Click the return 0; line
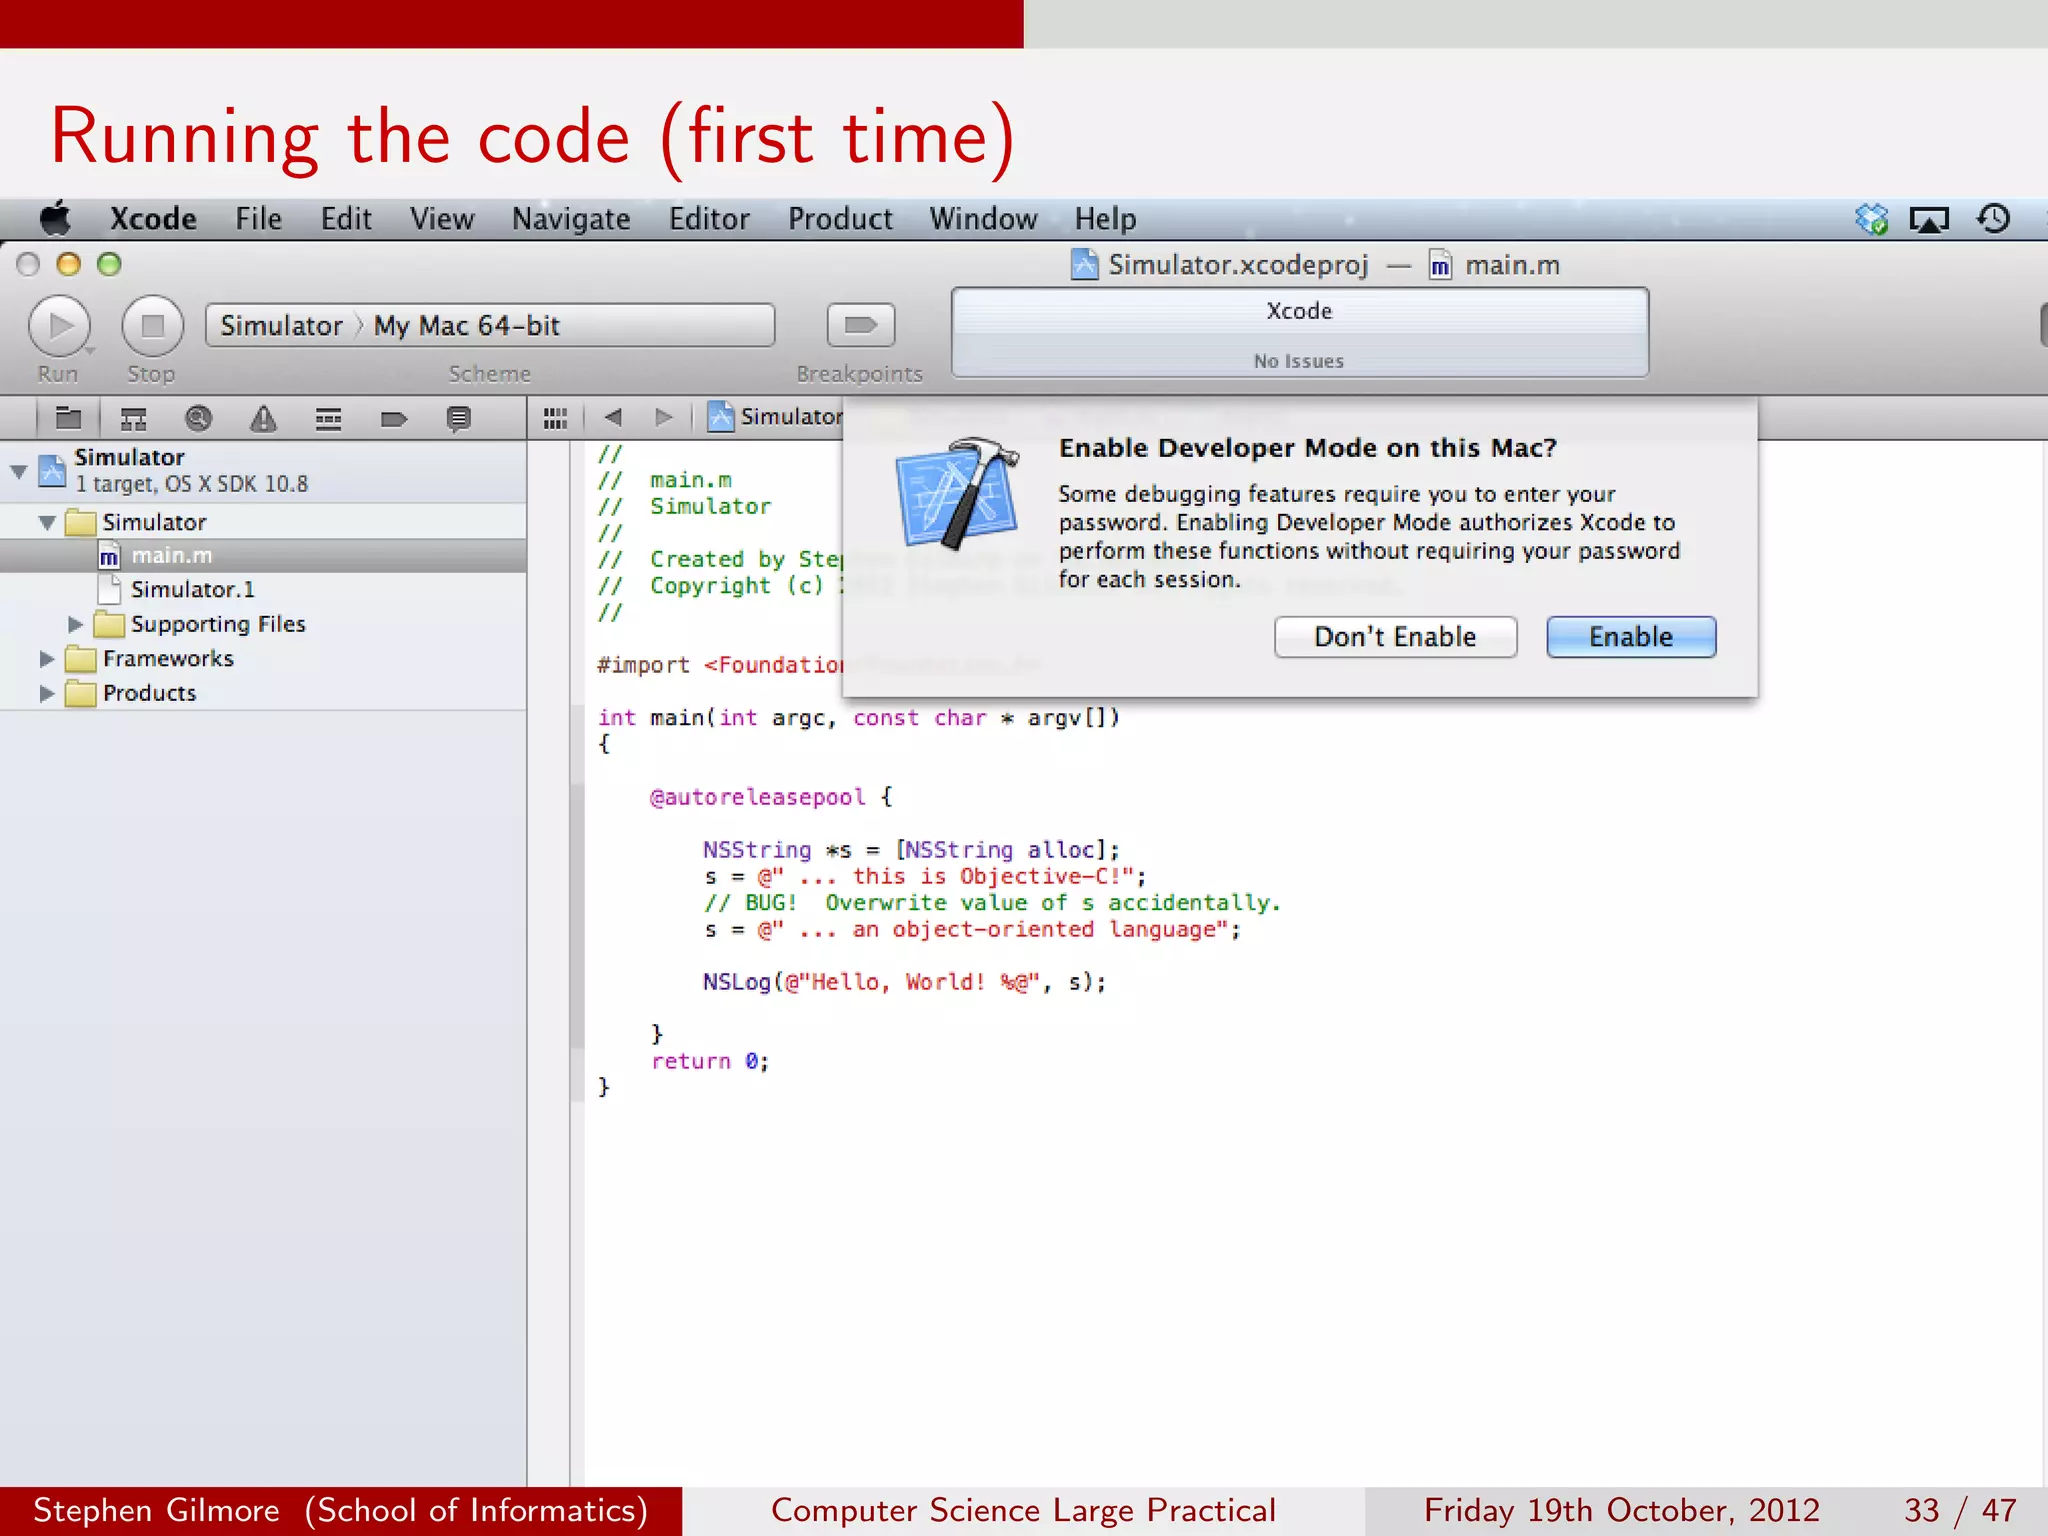The image size is (2048, 1536). 710,1061
